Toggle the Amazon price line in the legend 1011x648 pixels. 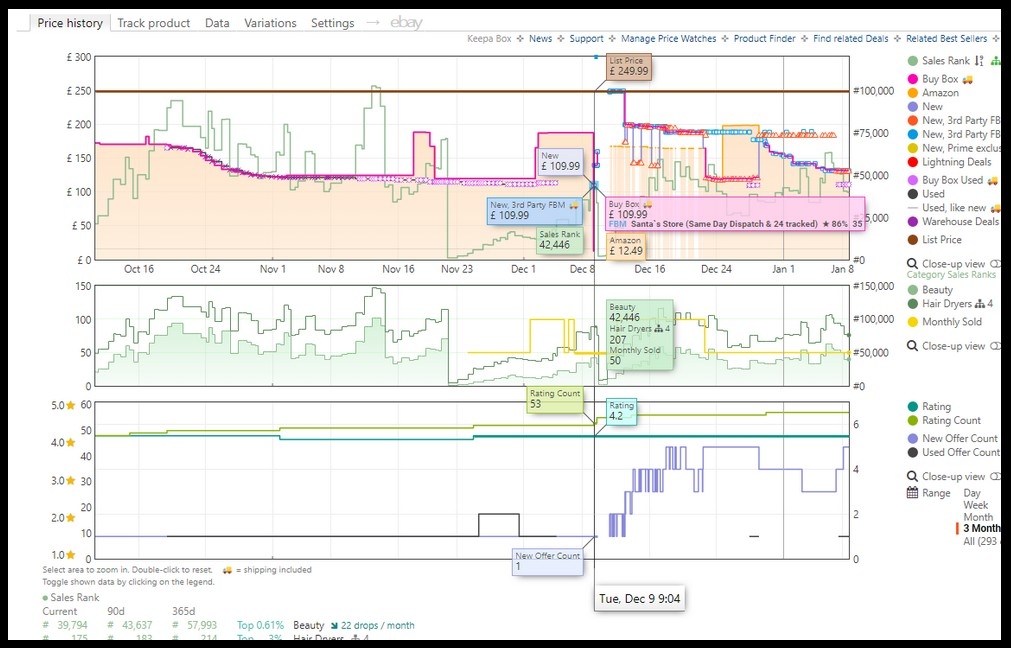[939, 93]
